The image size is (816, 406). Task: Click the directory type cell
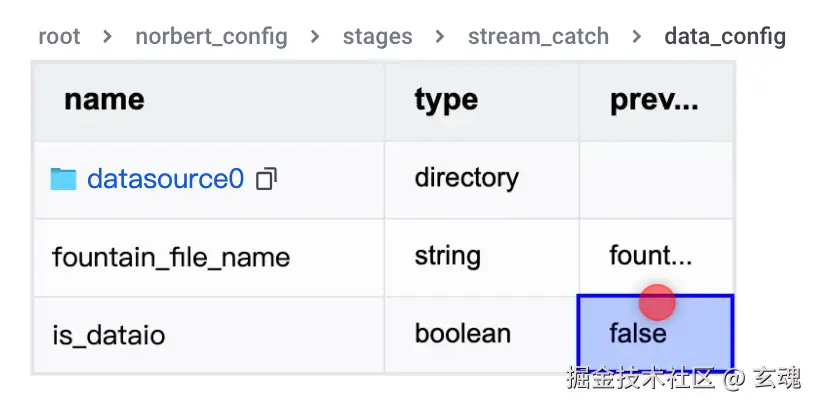tap(466, 178)
